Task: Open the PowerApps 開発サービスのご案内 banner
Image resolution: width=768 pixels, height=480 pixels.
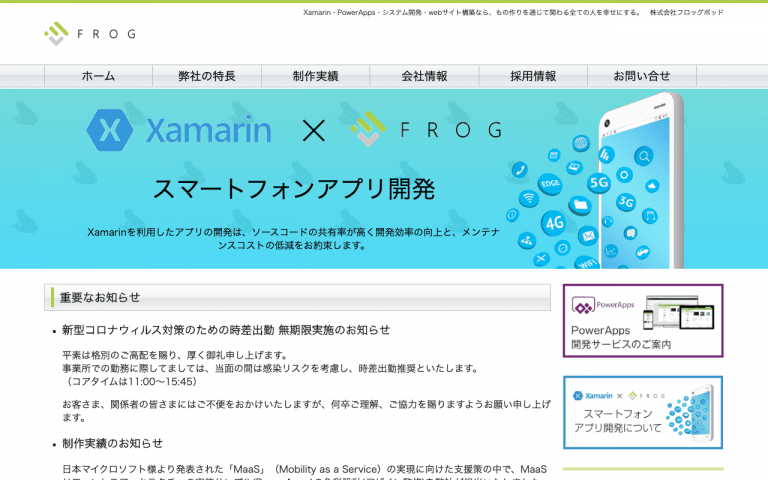Action: click(x=643, y=321)
